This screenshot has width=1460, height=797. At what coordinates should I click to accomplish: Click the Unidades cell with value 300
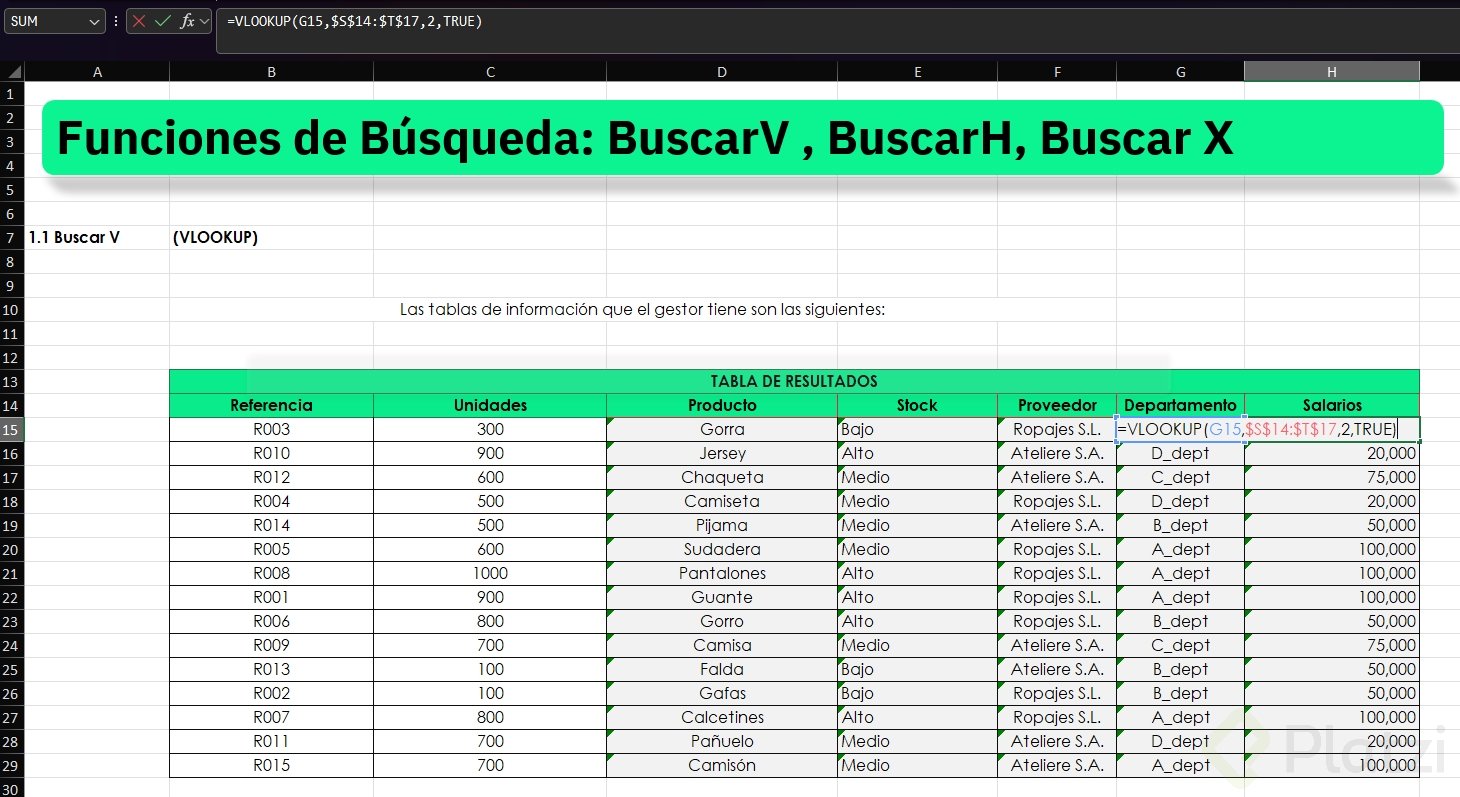point(490,429)
